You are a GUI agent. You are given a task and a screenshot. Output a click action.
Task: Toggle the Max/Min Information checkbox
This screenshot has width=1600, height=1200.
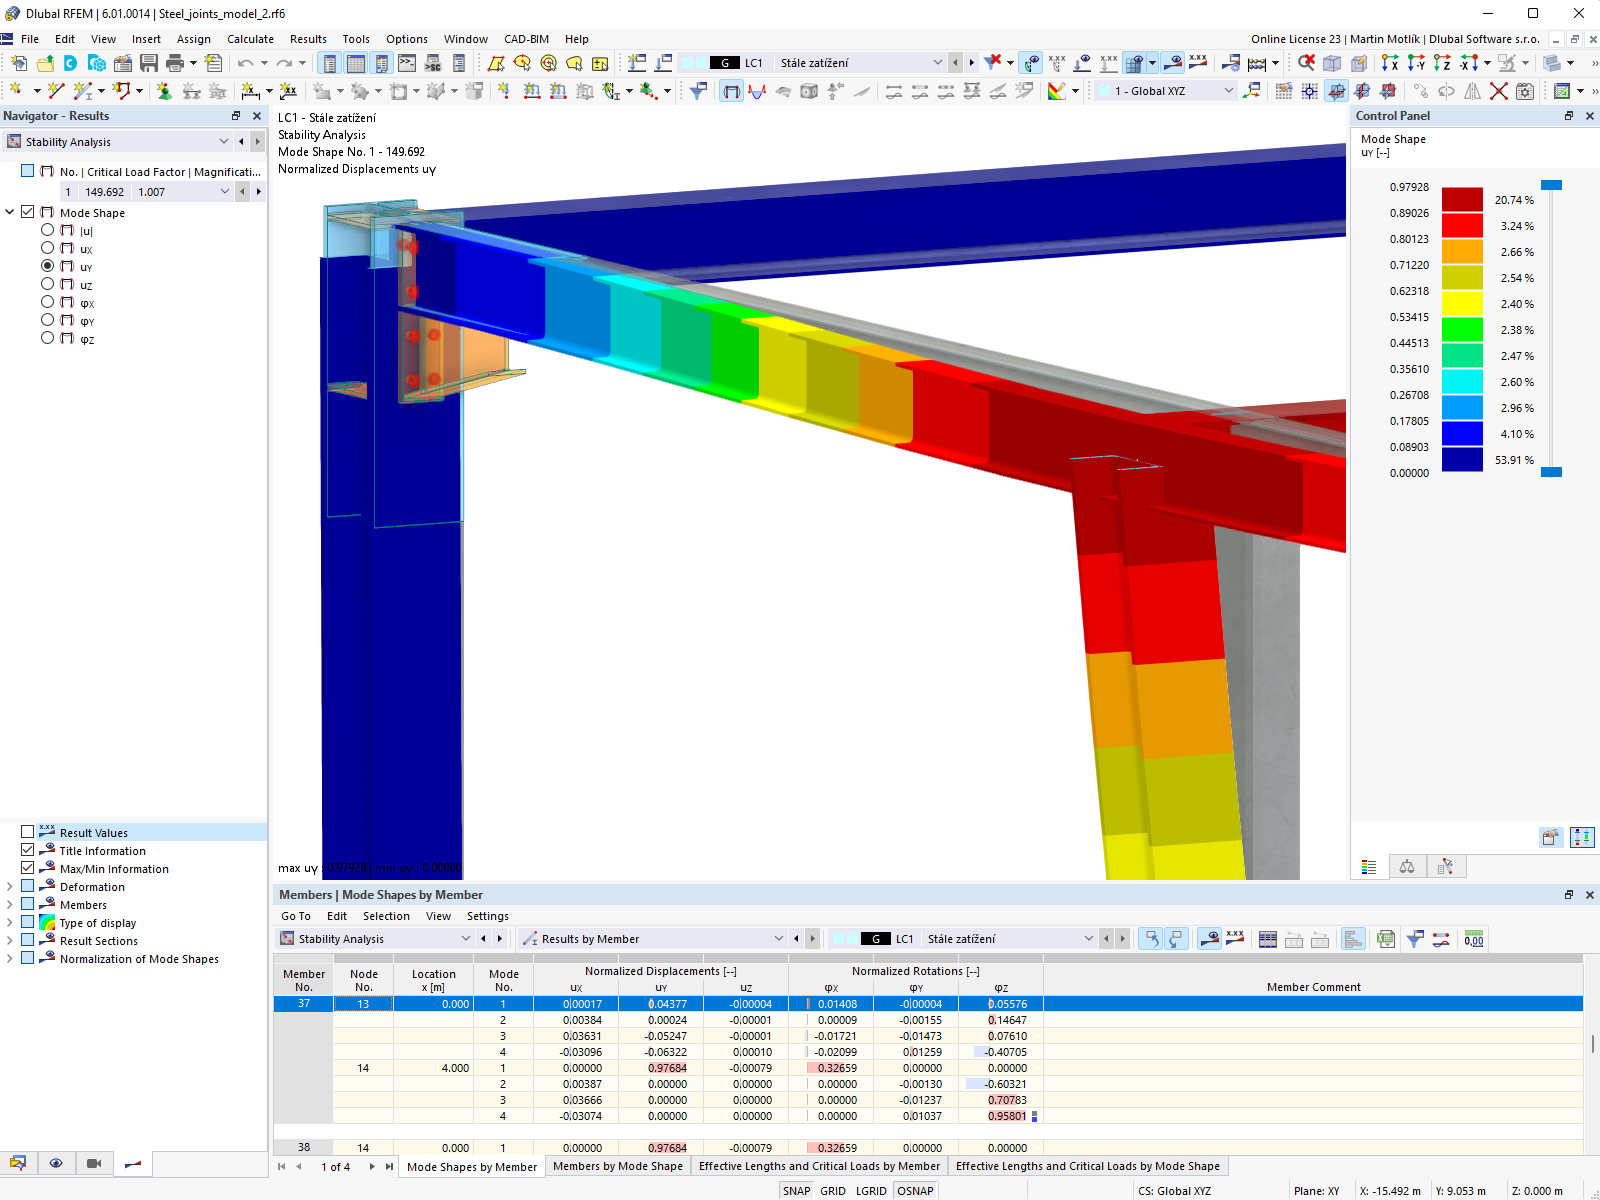28,868
